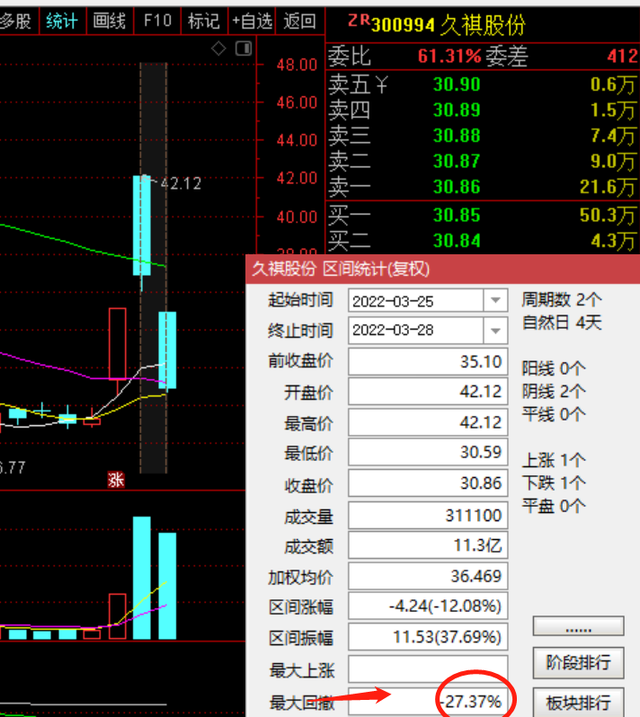Screen dimensions: 640x717
Task: Click the 久祺股份 区间统计(复权) dialog title
Action: coord(341,269)
